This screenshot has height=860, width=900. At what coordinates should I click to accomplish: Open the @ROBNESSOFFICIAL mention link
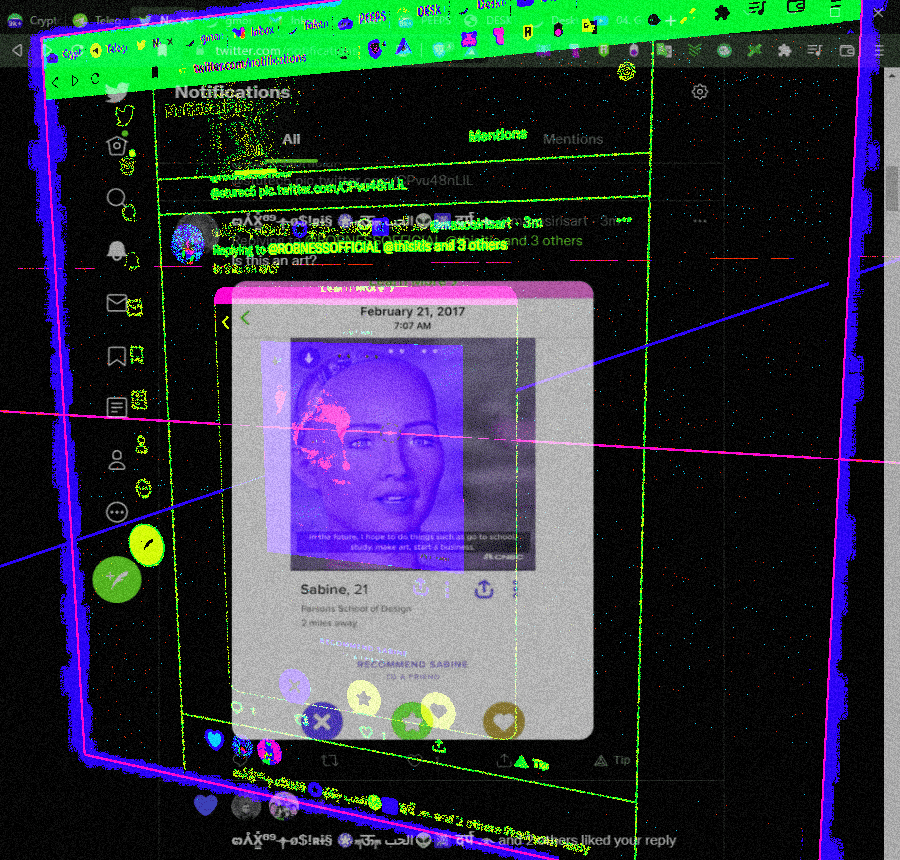click(x=323, y=246)
